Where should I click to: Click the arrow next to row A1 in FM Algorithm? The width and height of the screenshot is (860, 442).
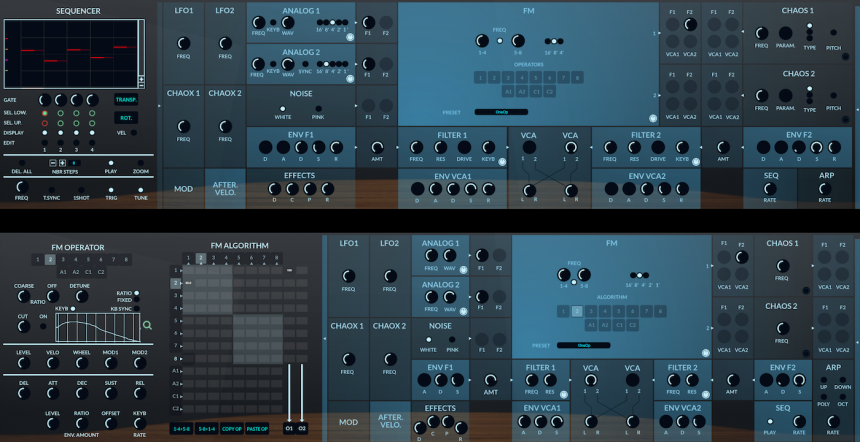pyautogui.click(x=181, y=371)
